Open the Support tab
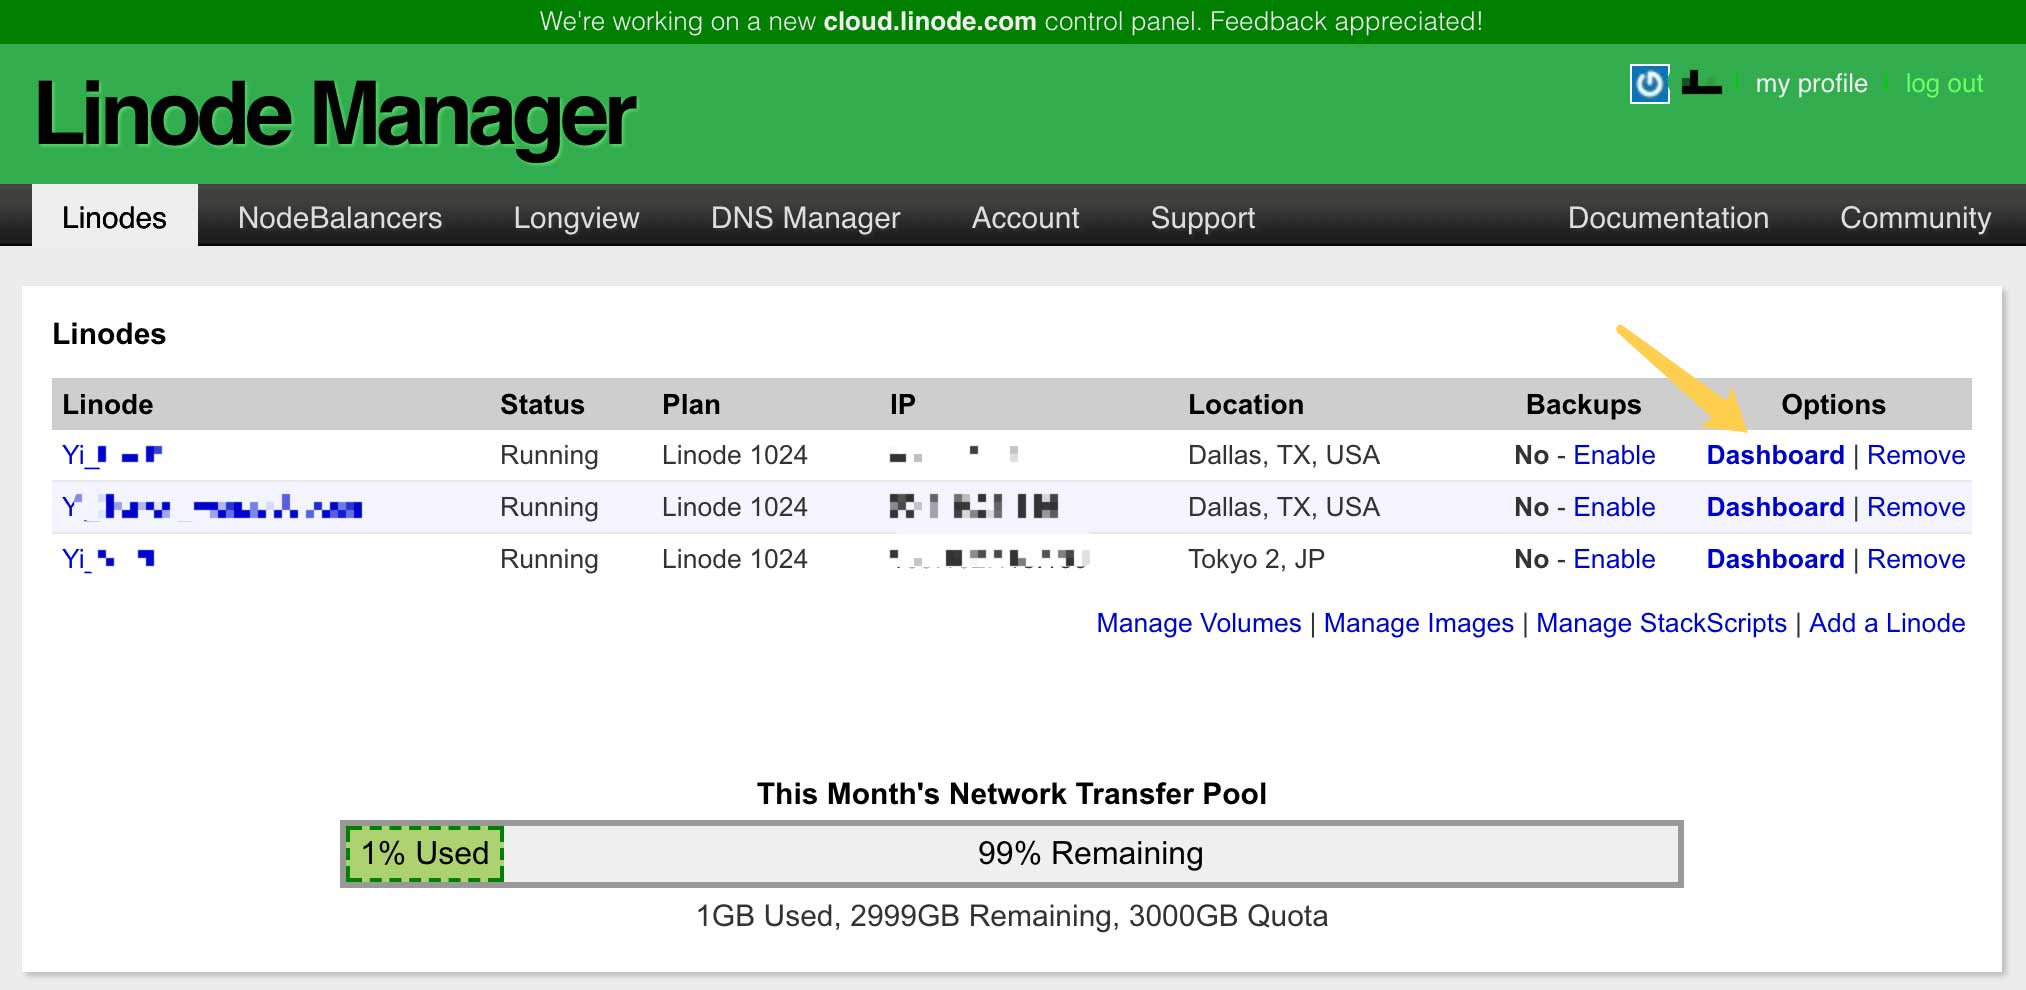Image resolution: width=2026 pixels, height=990 pixels. (1202, 217)
